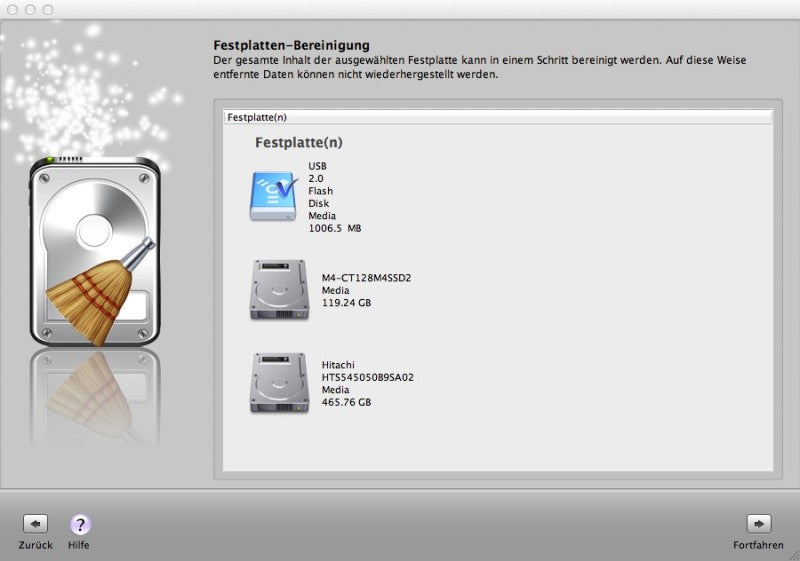
Task: Go back with the Zurück arrow button
Action: coord(35,524)
